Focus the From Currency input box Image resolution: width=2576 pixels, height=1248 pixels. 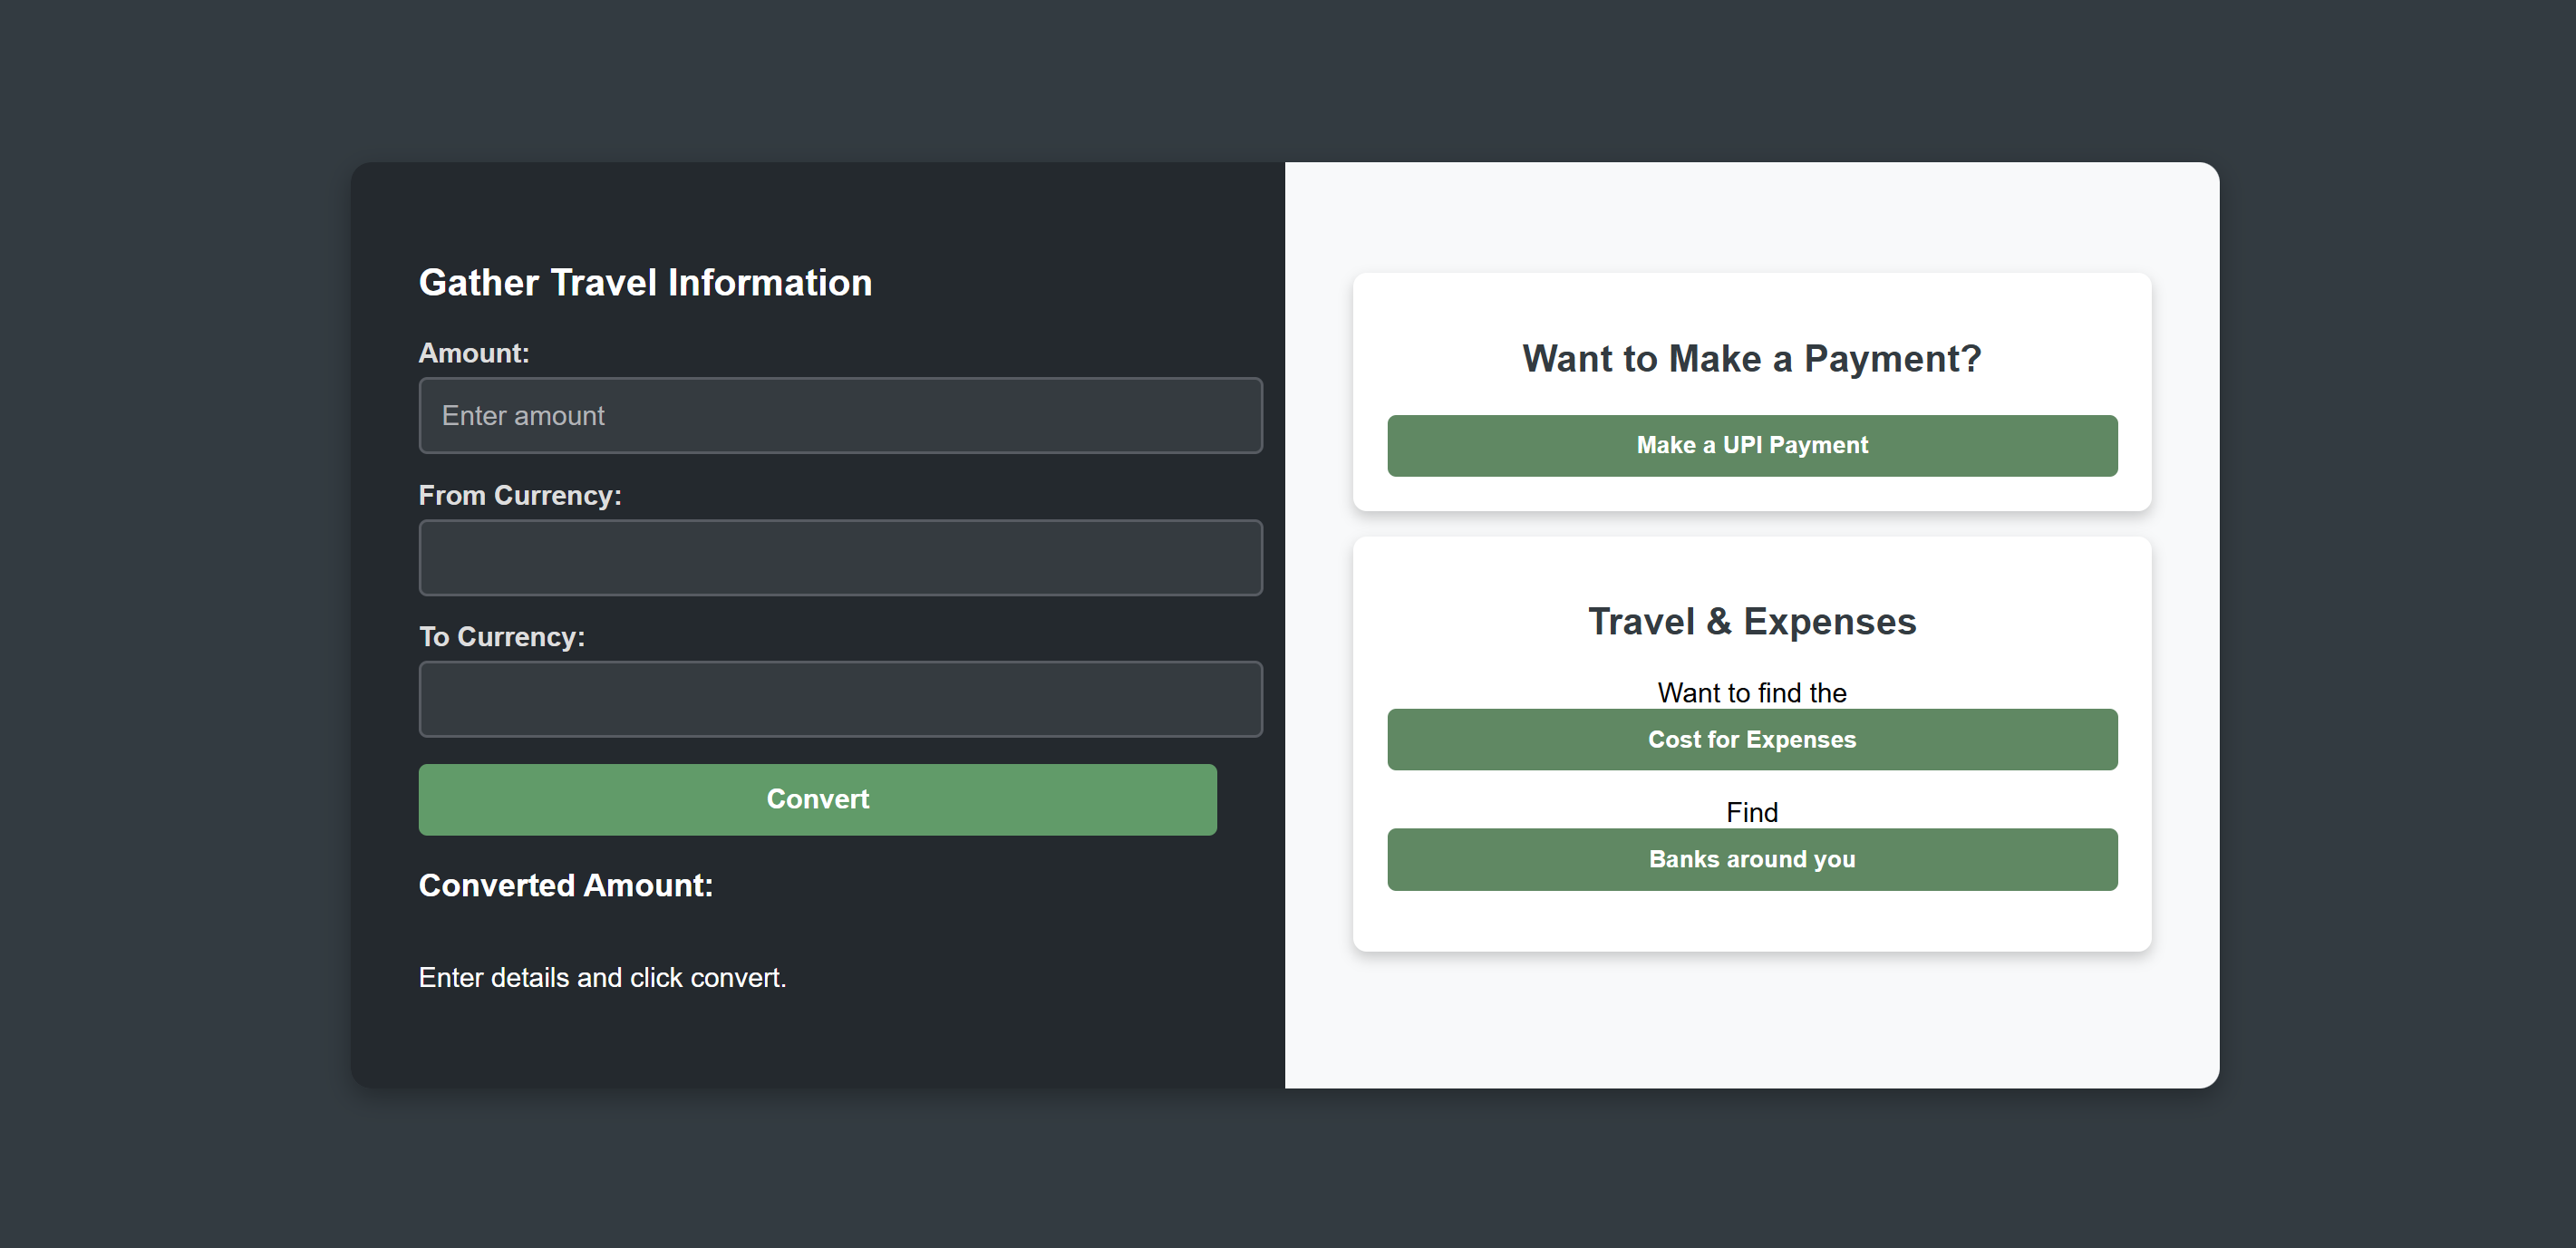point(841,557)
